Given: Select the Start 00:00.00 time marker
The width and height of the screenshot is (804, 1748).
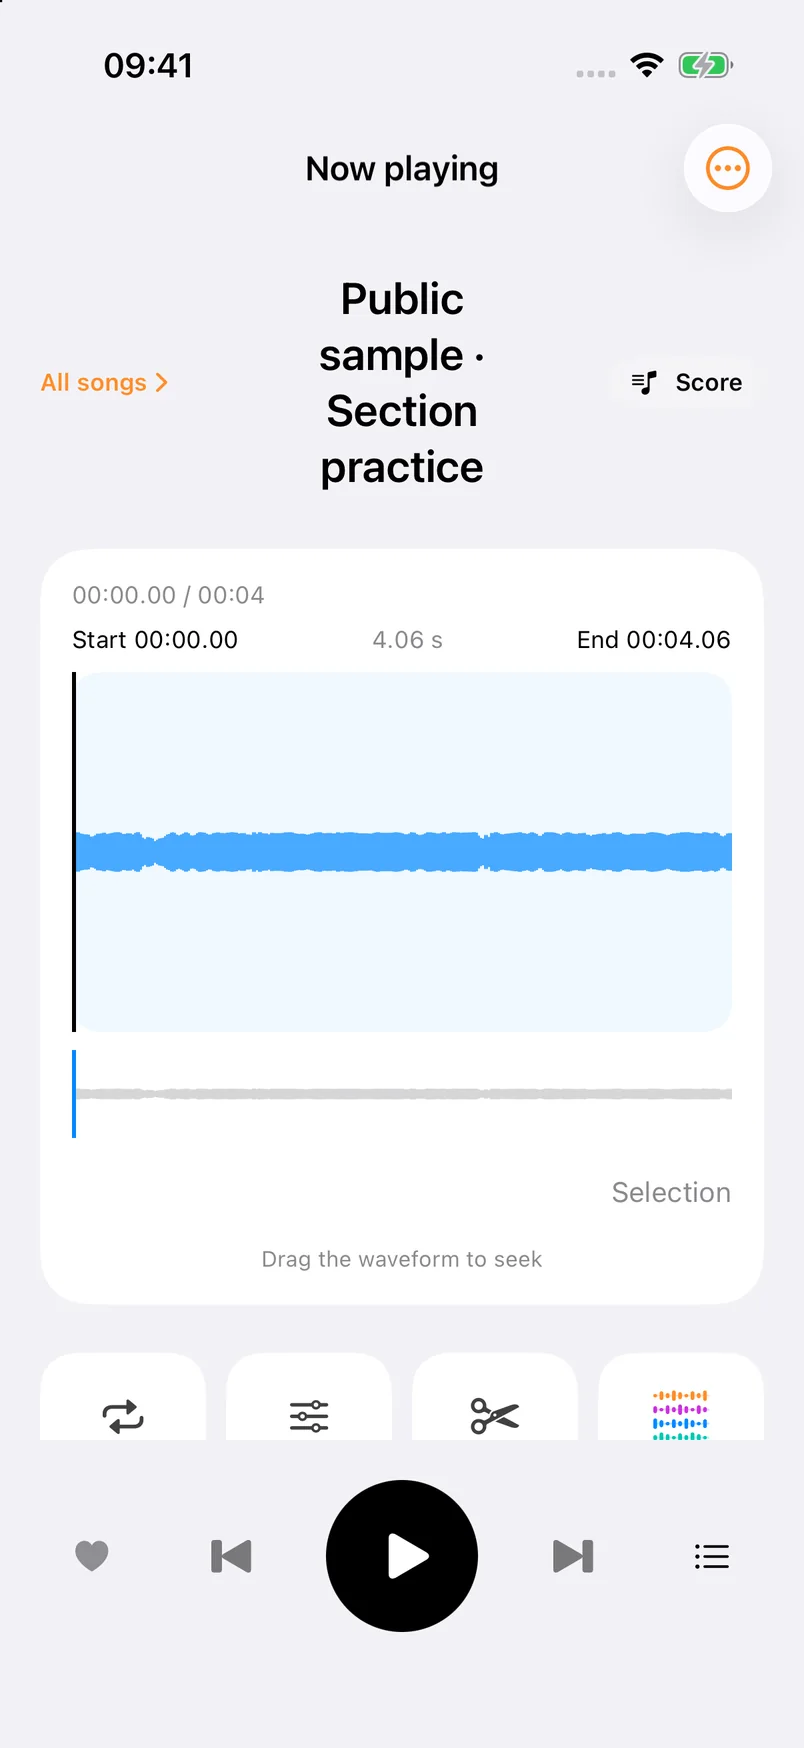Looking at the screenshot, I should [155, 640].
